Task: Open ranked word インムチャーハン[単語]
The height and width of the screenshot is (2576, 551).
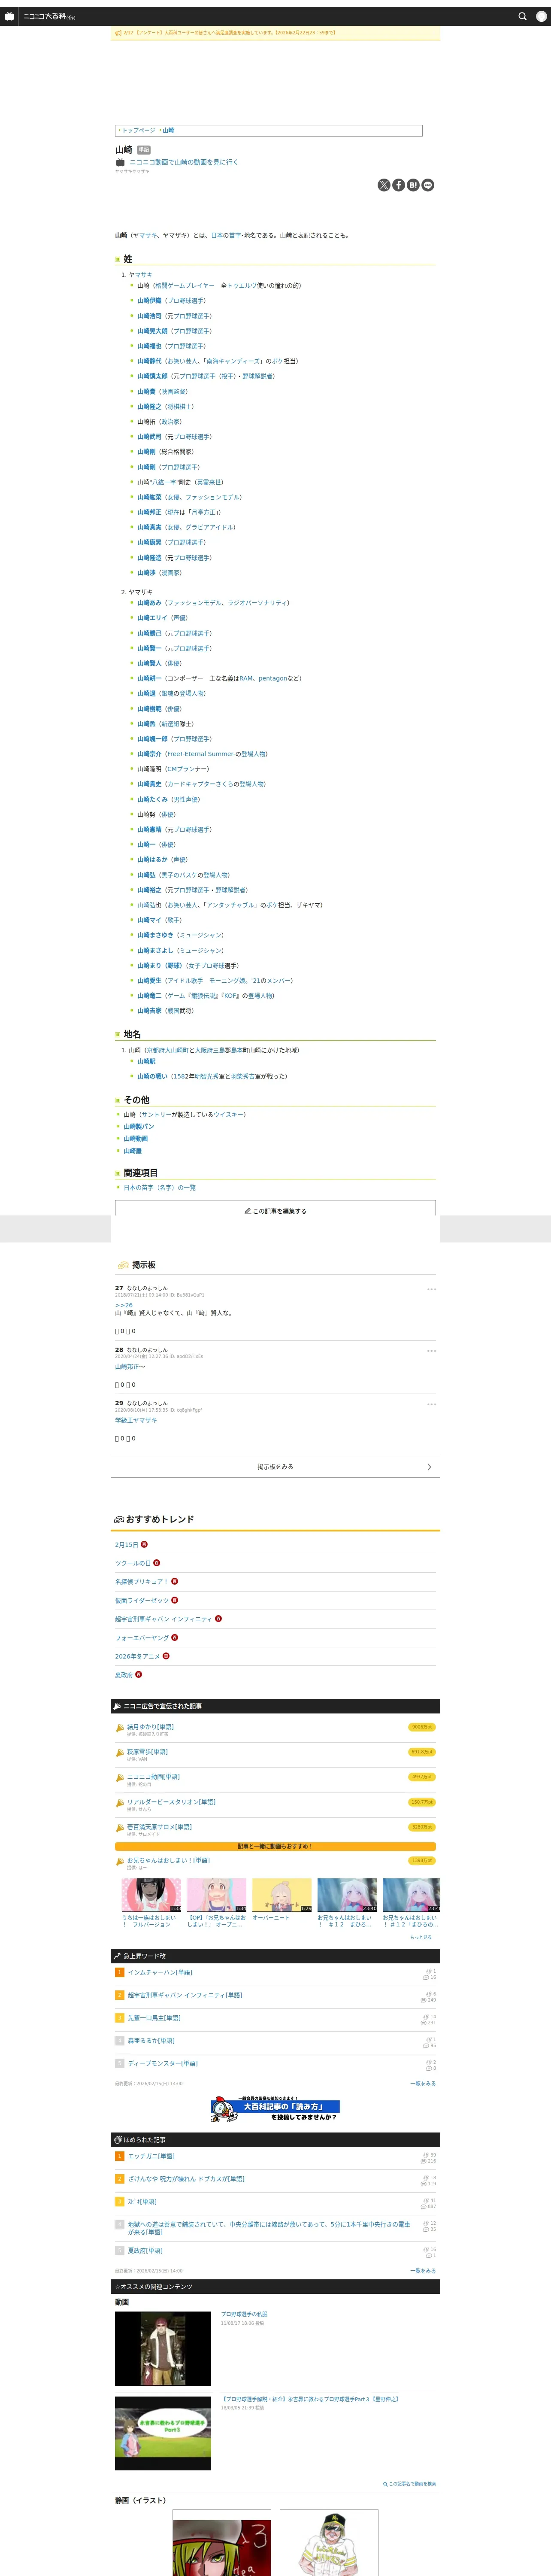Action: [x=160, y=1972]
